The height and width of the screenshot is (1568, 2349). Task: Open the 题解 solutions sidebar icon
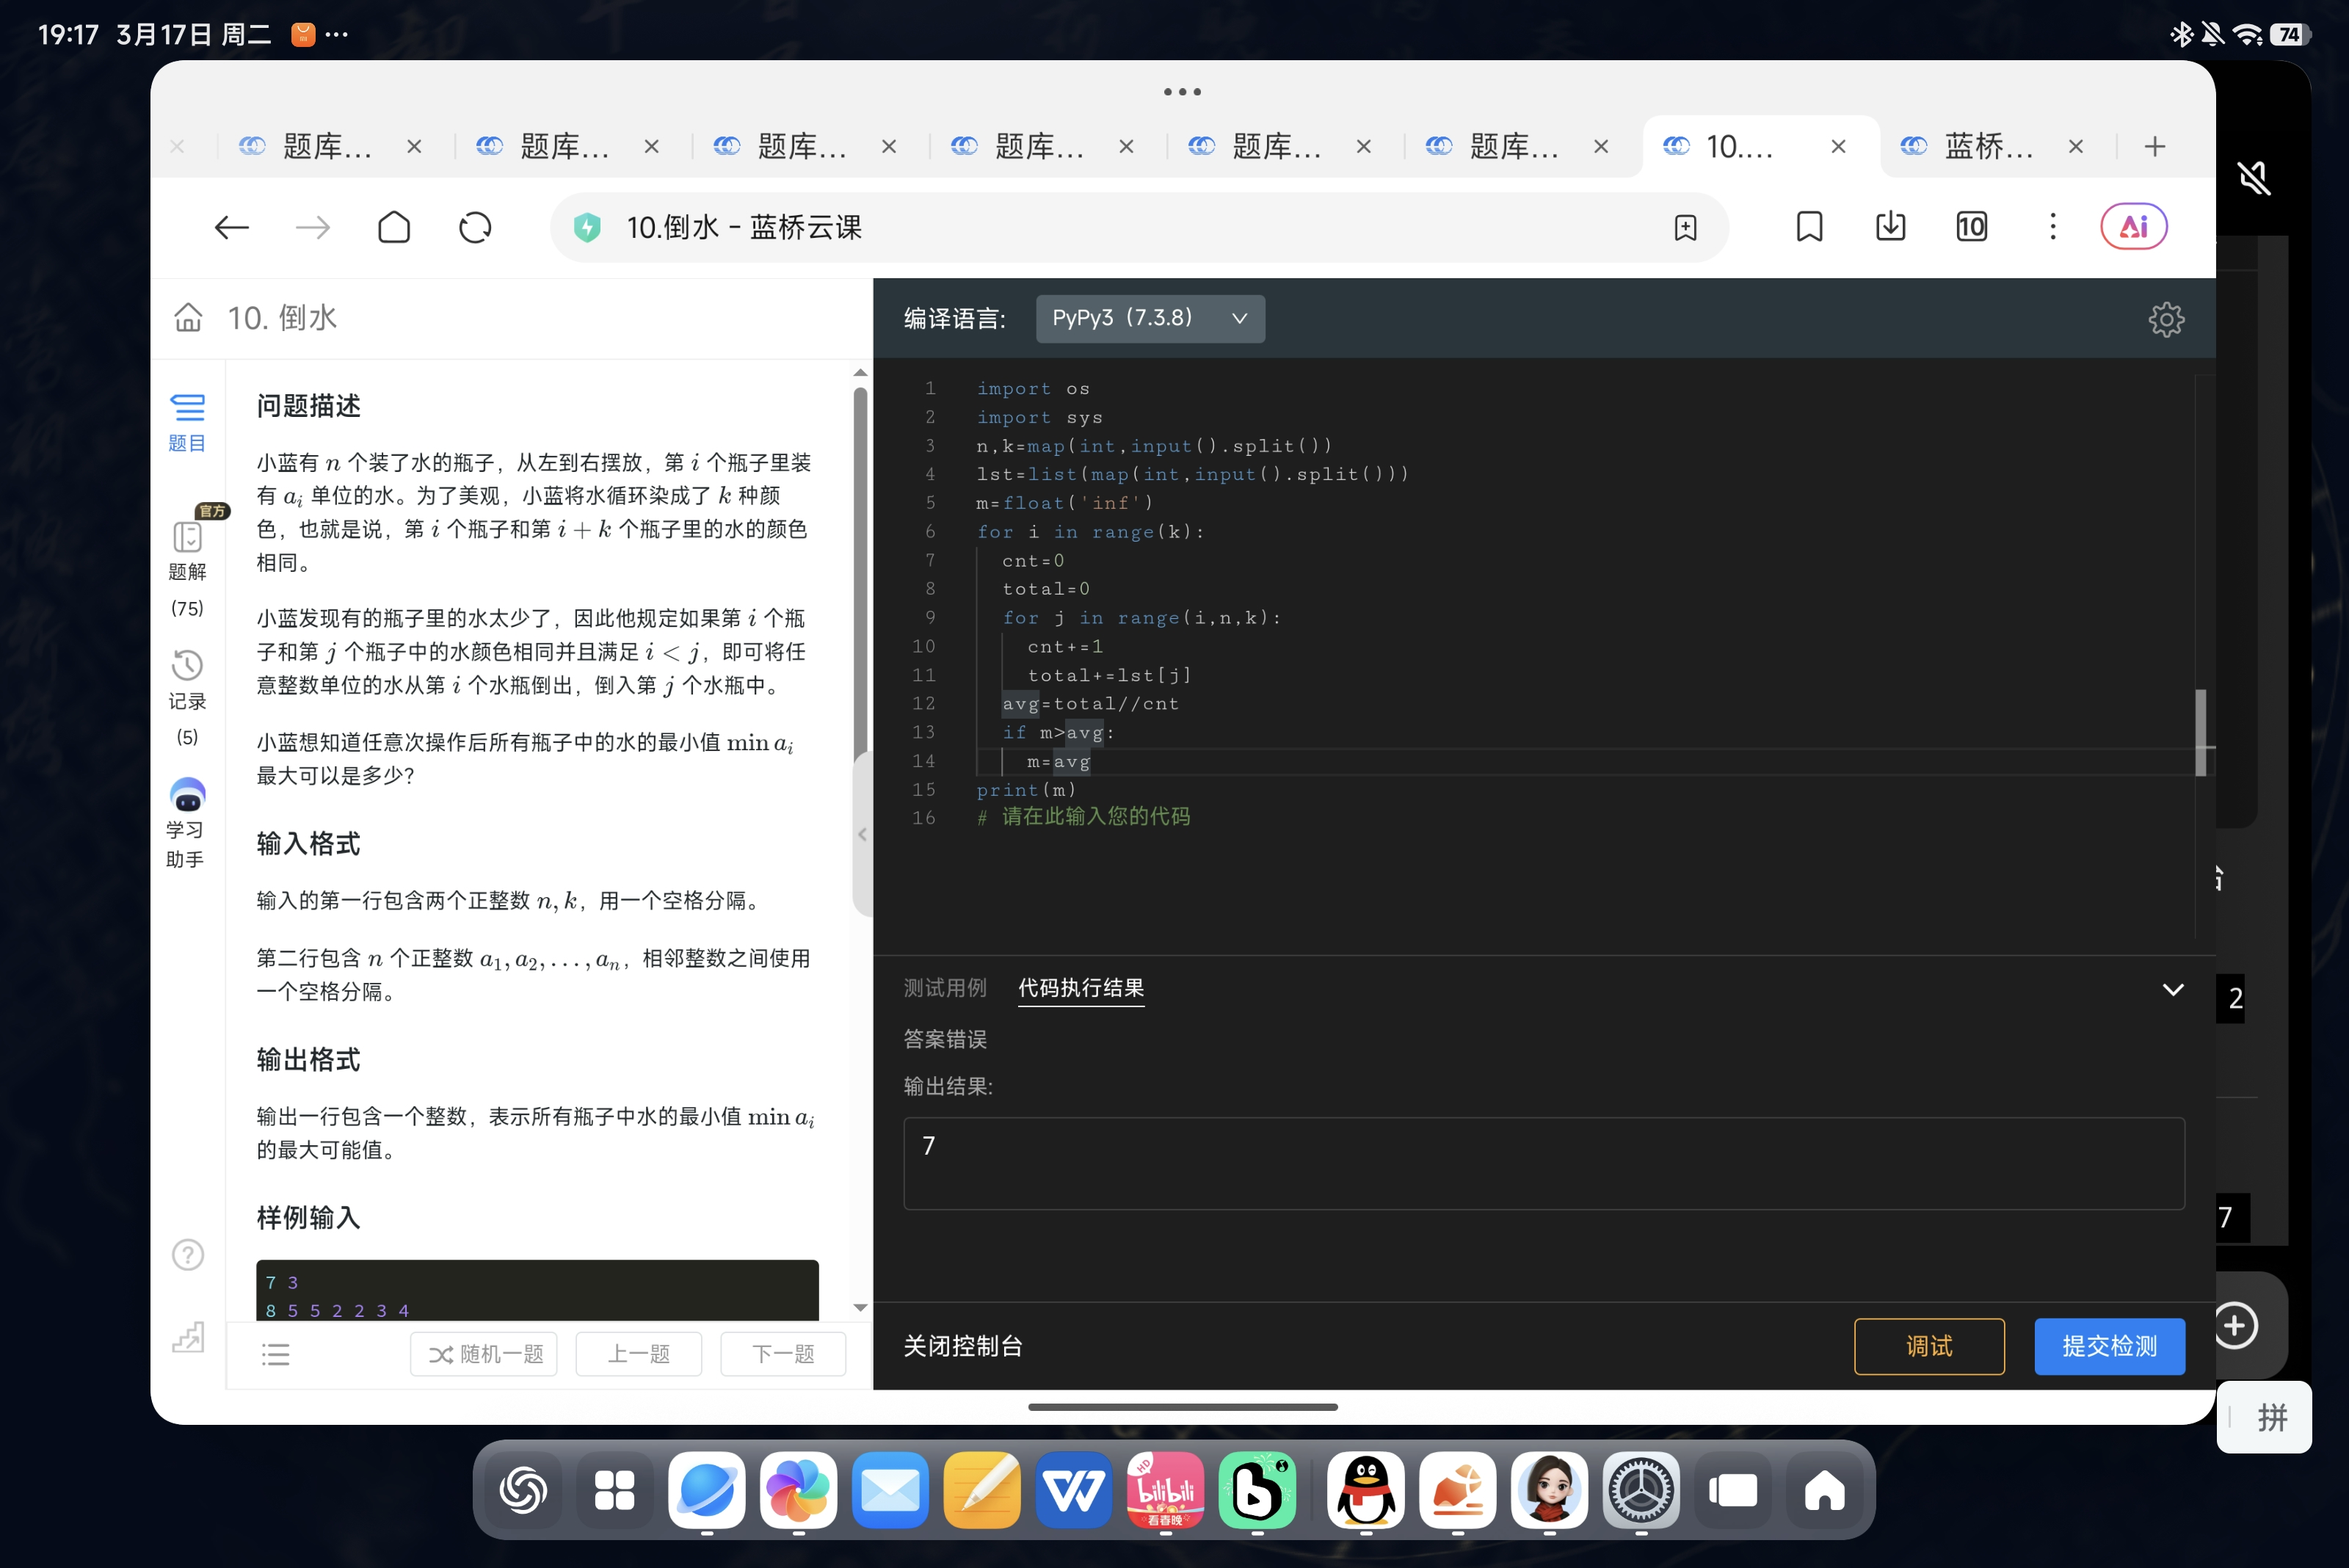pyautogui.click(x=187, y=538)
